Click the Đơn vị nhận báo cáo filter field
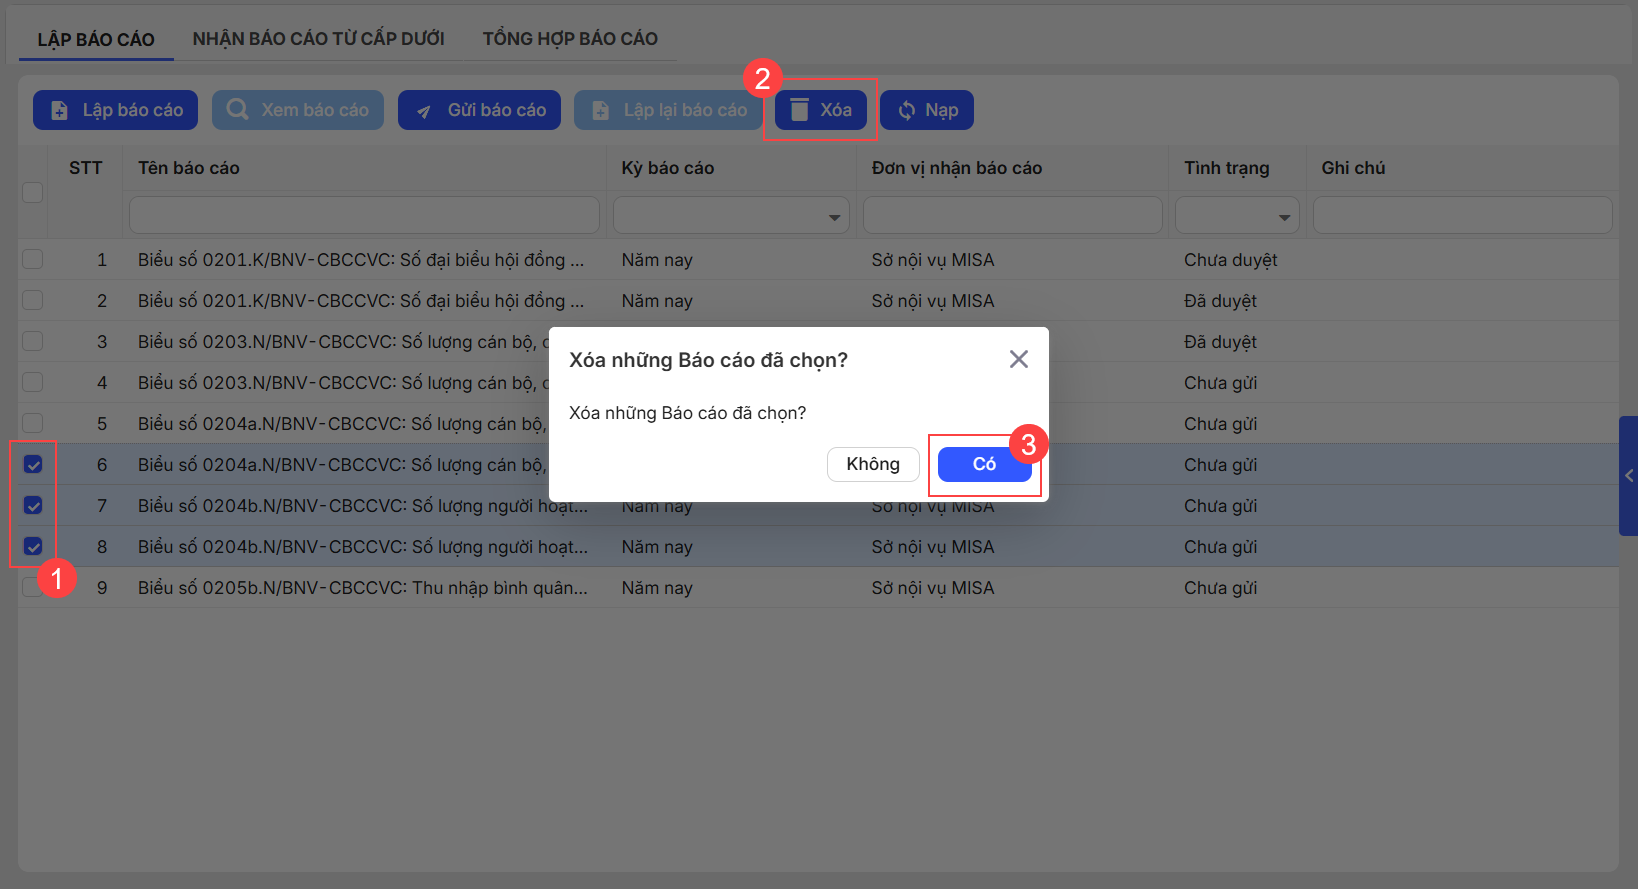This screenshot has width=1638, height=889. [1012, 216]
